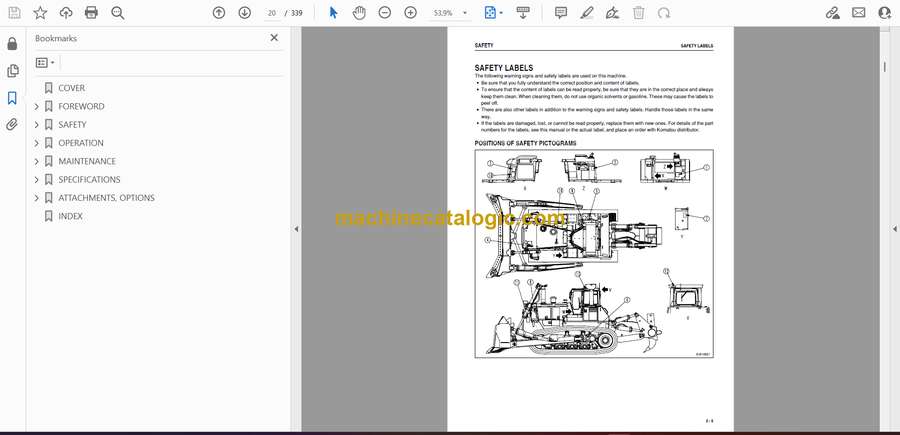Edit the current page number field
The image size is (900, 435).
click(x=272, y=13)
